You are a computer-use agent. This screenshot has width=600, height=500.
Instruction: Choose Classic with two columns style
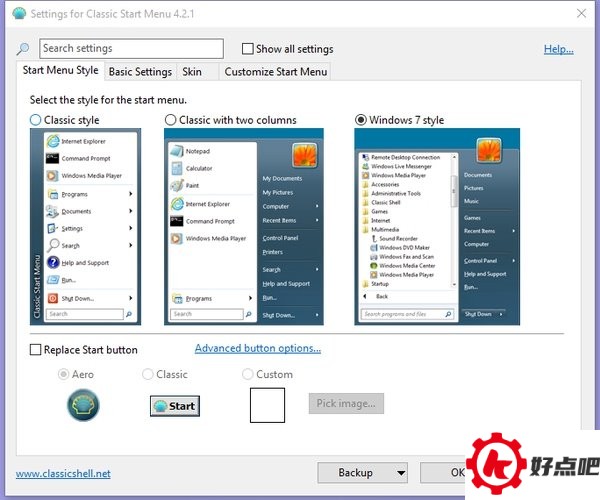pos(171,120)
